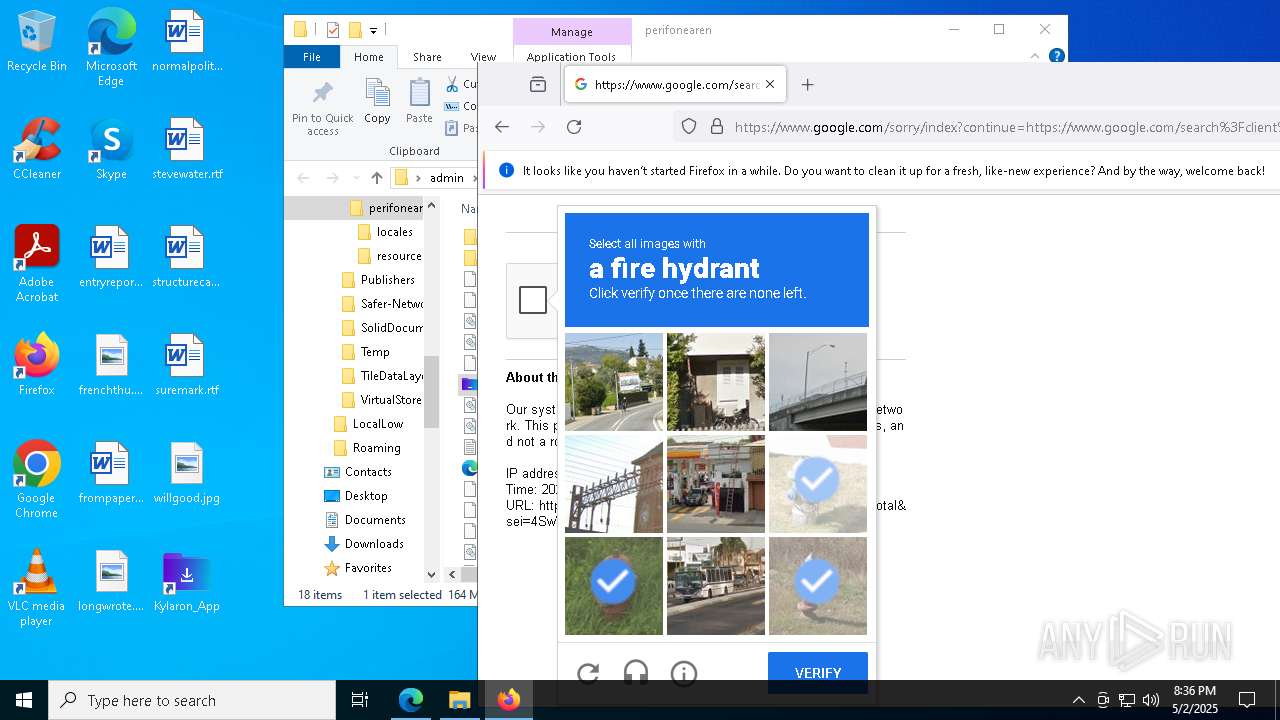Open new Firefox tab with plus
Viewport: 1280px width, 720px height.
coord(808,85)
